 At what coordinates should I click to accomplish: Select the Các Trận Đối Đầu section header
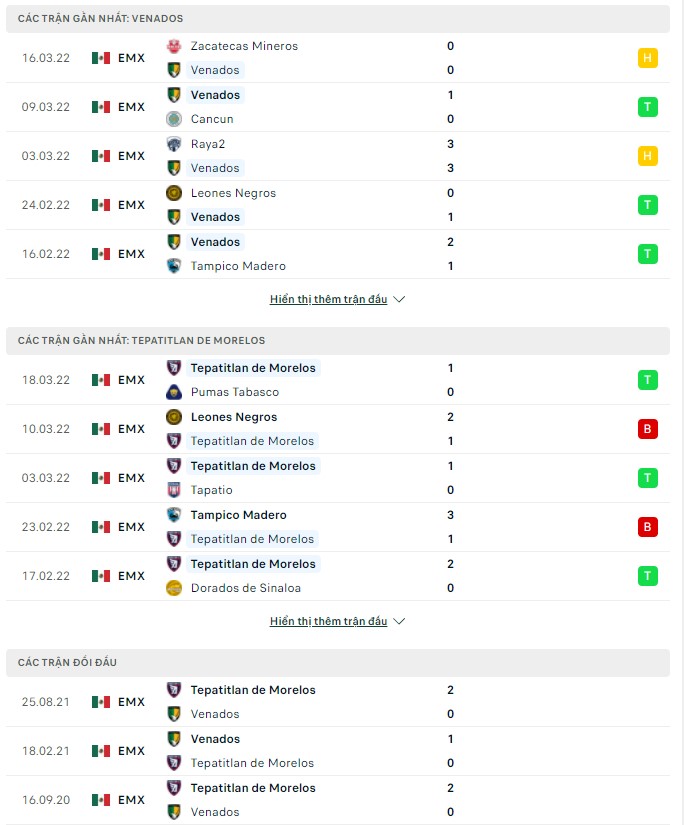coord(68,663)
